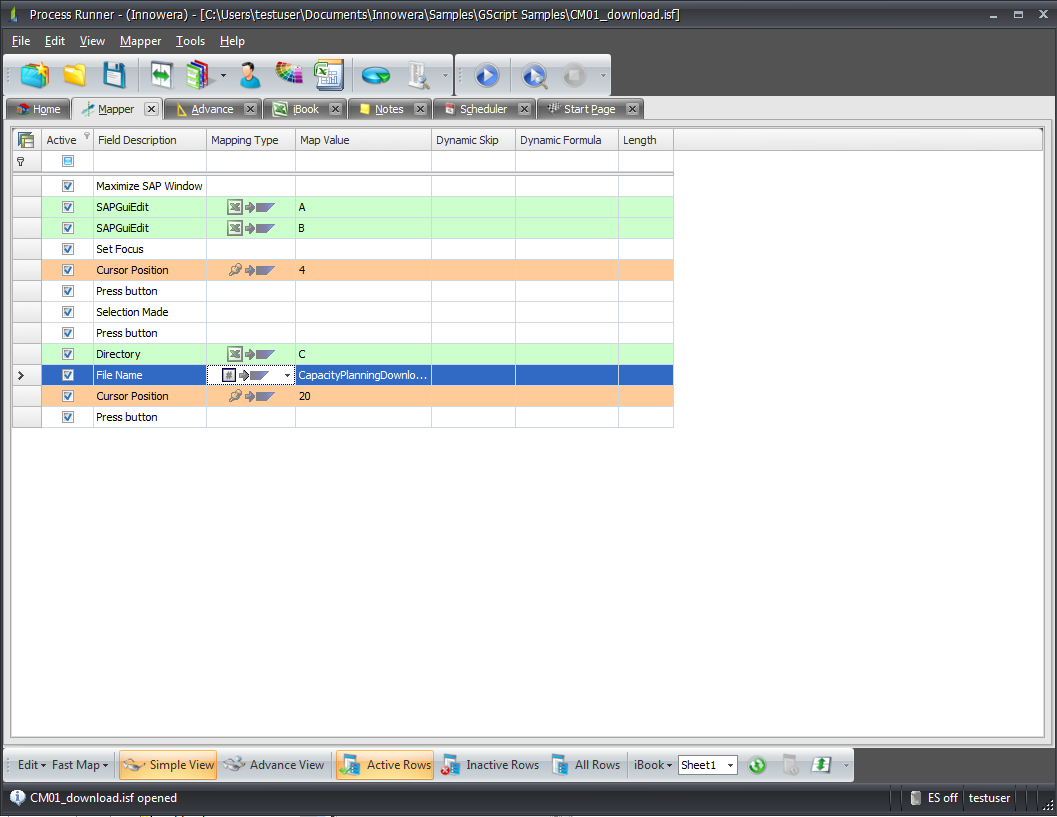Click the save (floppy disk) toolbar icon
Image resolution: width=1057 pixels, height=817 pixels.
(114, 75)
